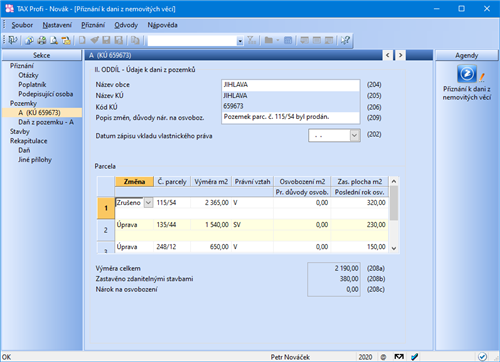Screen dimensions: 500x362
Task: Go to next section with right arrow
Action: click(400, 55)
